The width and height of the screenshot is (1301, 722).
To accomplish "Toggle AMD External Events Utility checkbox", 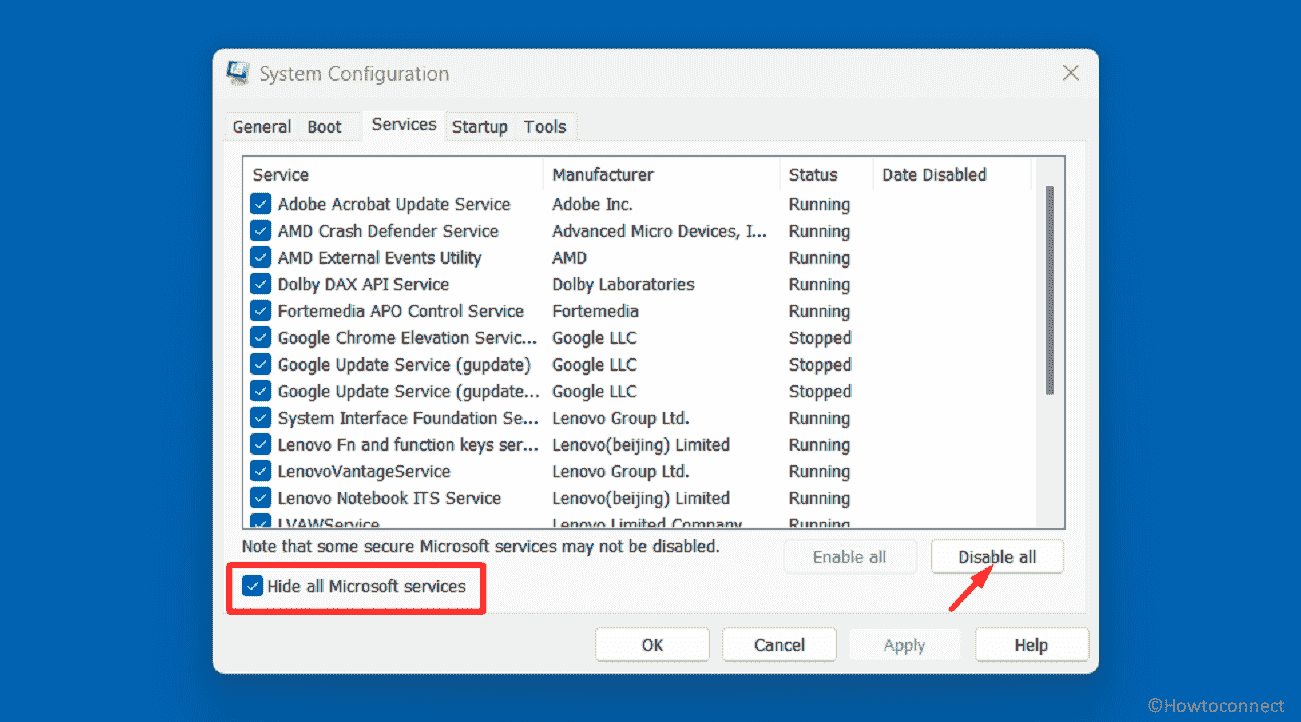I will click(x=261, y=258).
